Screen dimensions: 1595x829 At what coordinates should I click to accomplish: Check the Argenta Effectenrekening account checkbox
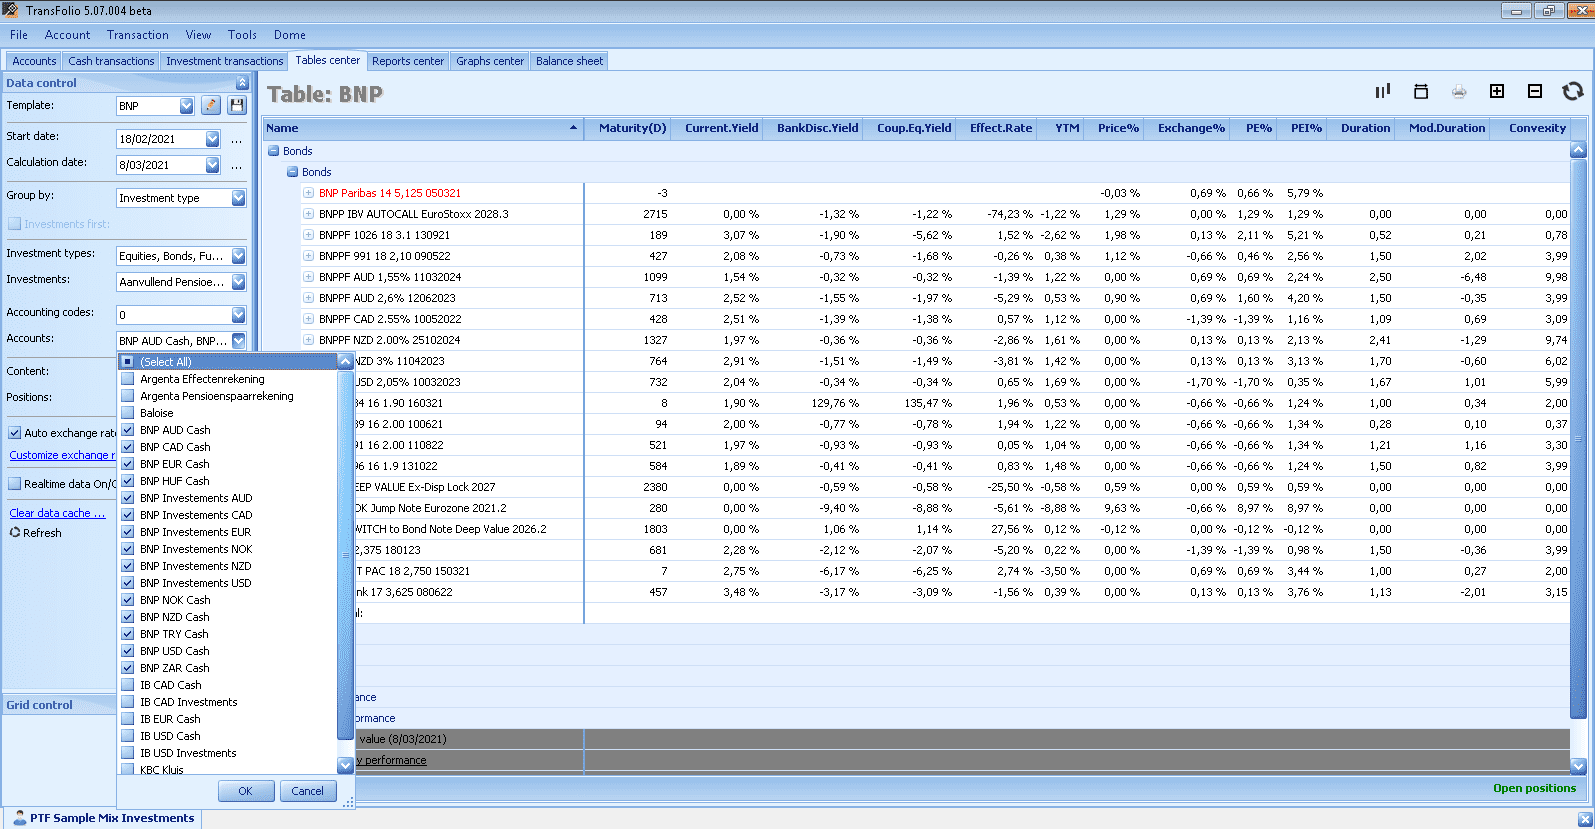coord(128,379)
